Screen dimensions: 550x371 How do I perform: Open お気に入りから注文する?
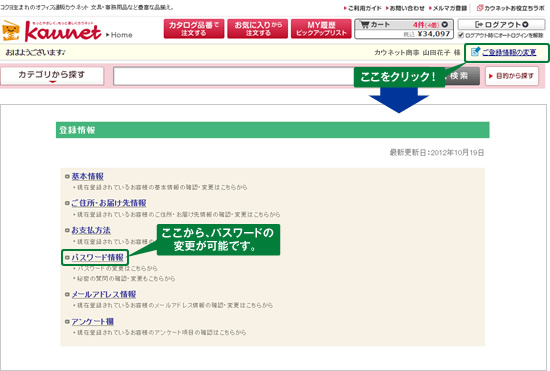pos(258,29)
